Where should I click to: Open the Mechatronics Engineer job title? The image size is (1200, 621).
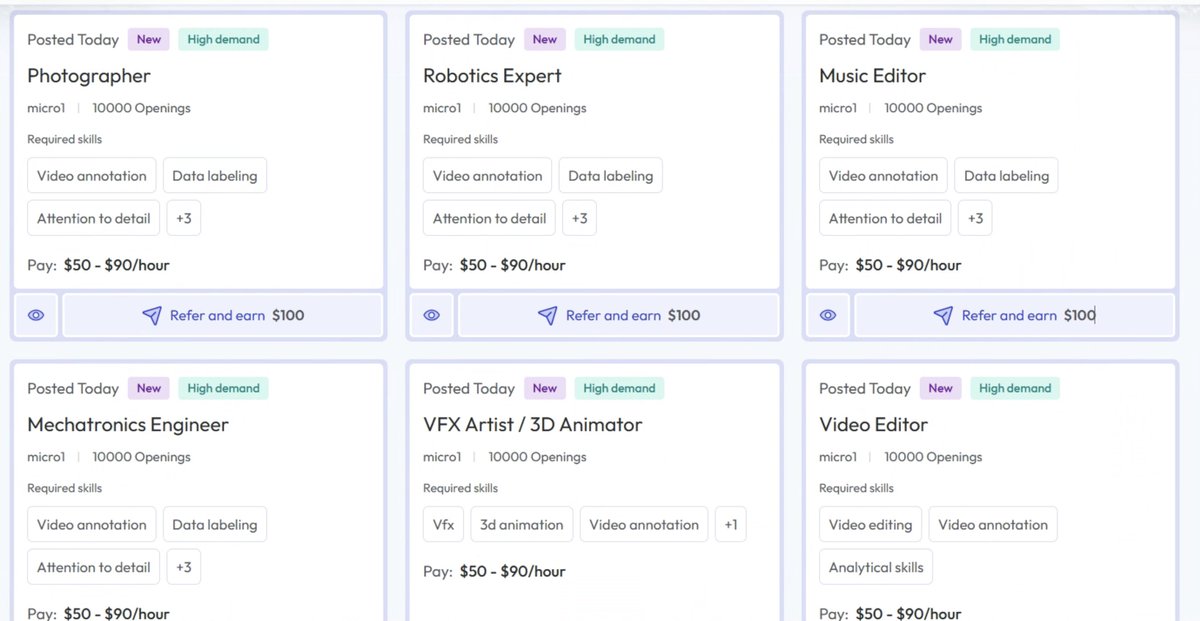click(128, 425)
